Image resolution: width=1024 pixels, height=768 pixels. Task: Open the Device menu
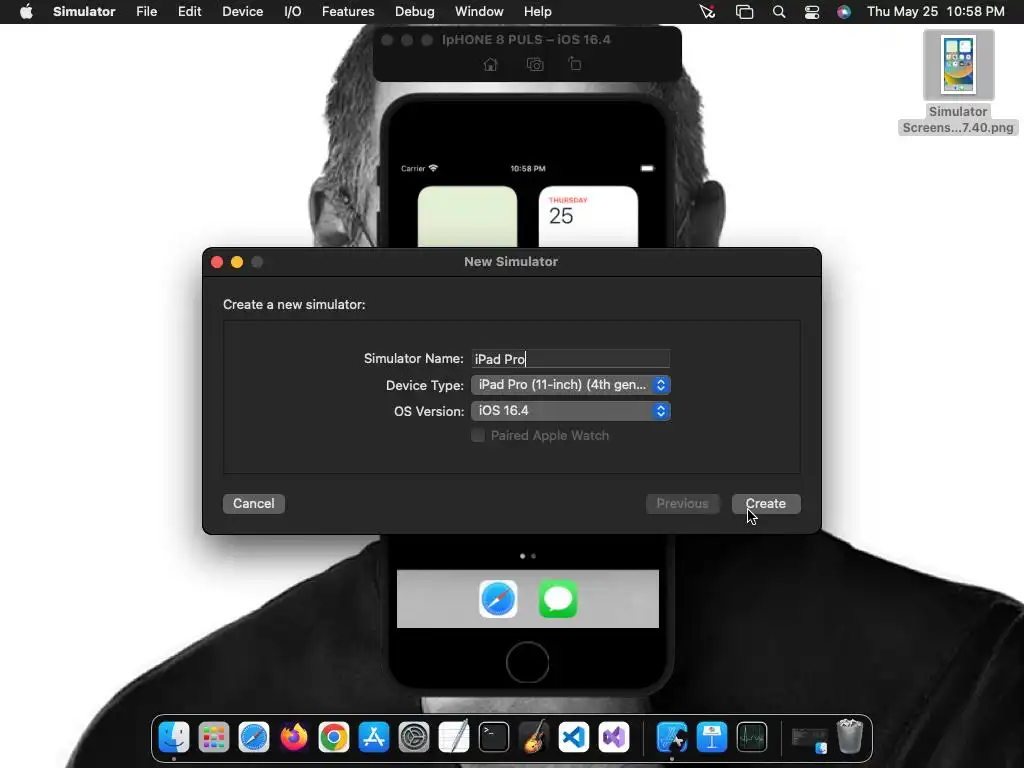point(242,12)
